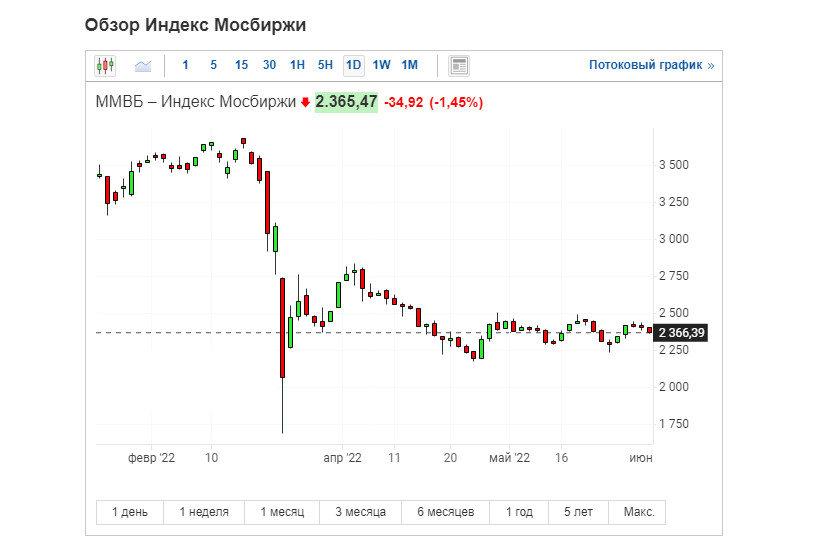Choose the 1 год range tab
Viewport: 833px width, 548px height.
519,512
